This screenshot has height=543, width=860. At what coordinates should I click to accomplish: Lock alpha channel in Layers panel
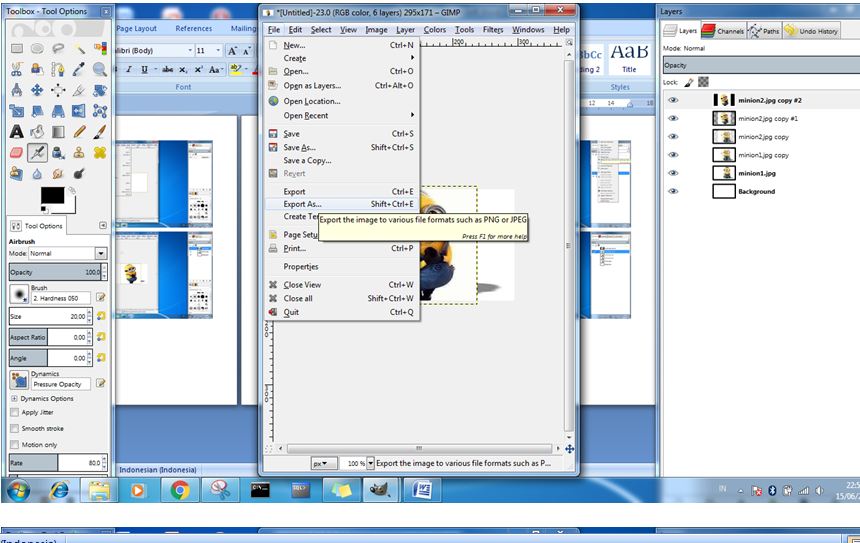703,82
